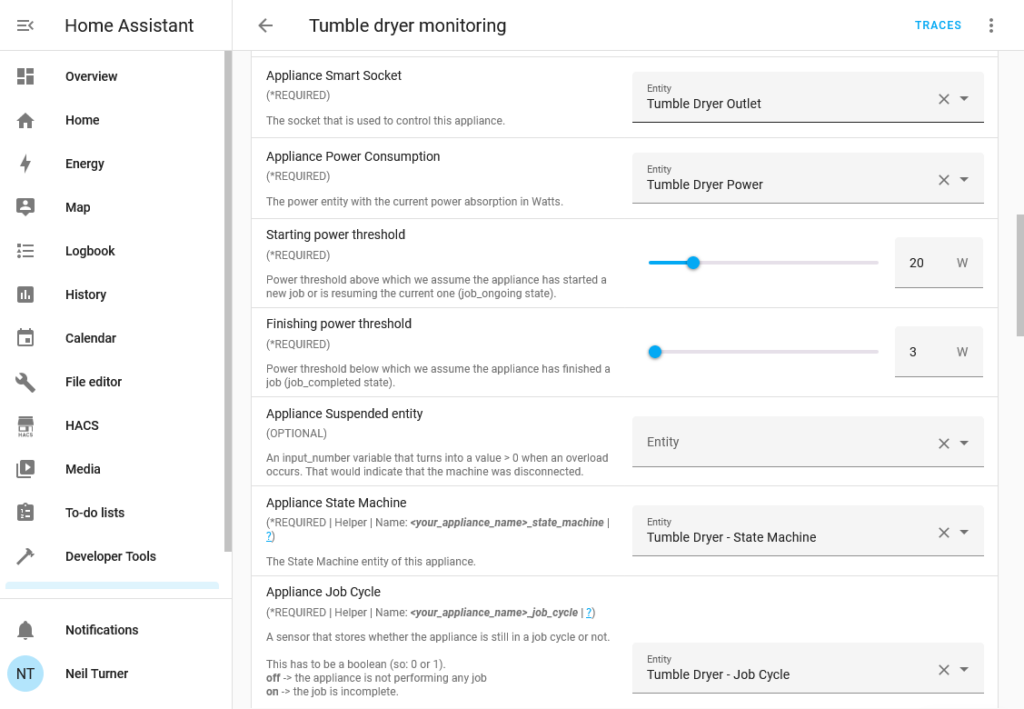Collapse the sidebar with the hamburger icon
Viewport: 1024px width, 709px height.
click(25, 25)
